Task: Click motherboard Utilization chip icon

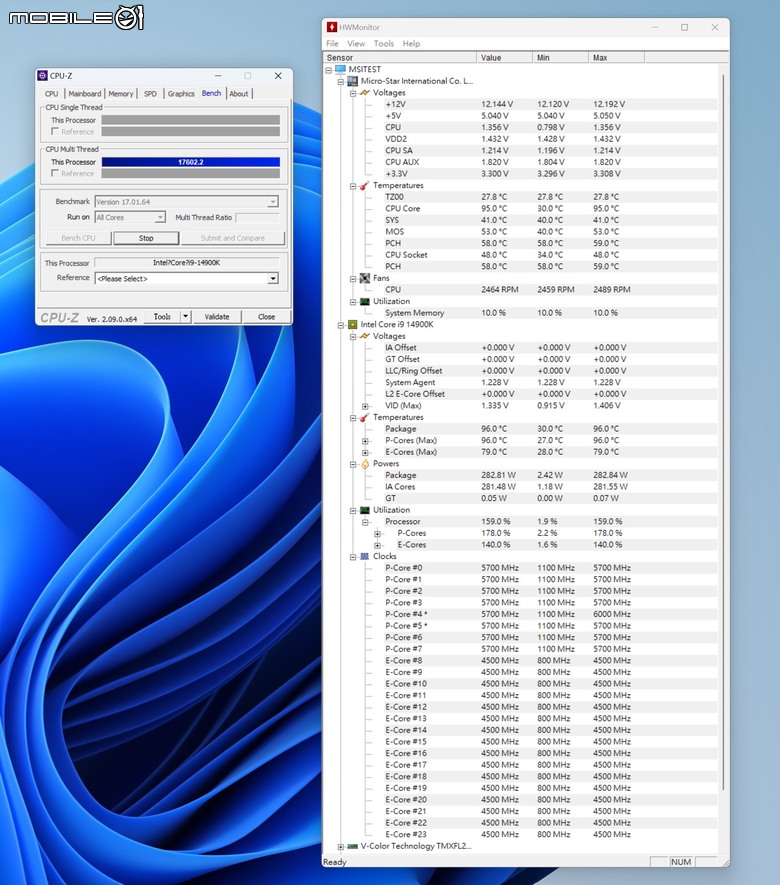Action: 365,301
